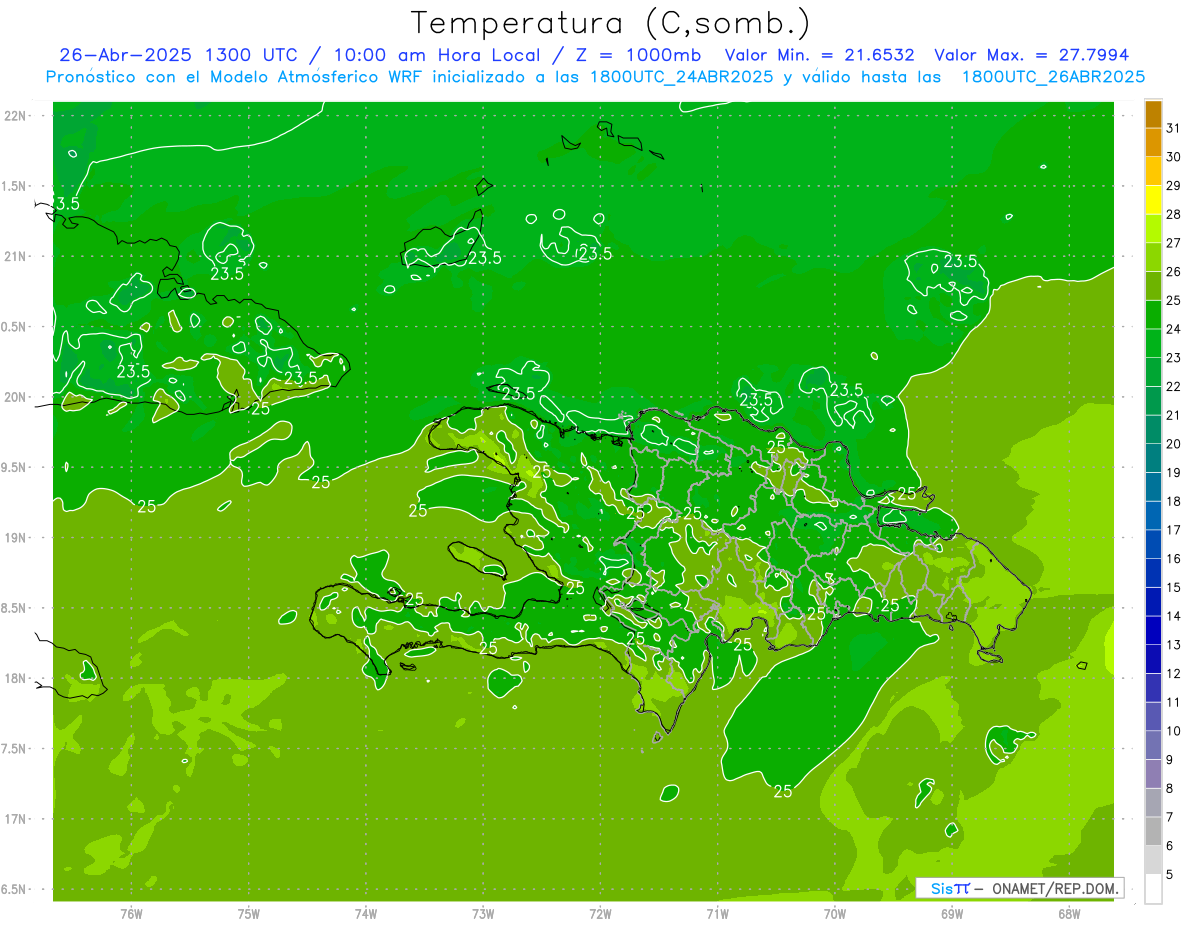Click the '19N' latitude axis label
The height and width of the screenshot is (927, 1200).
pos(16,538)
